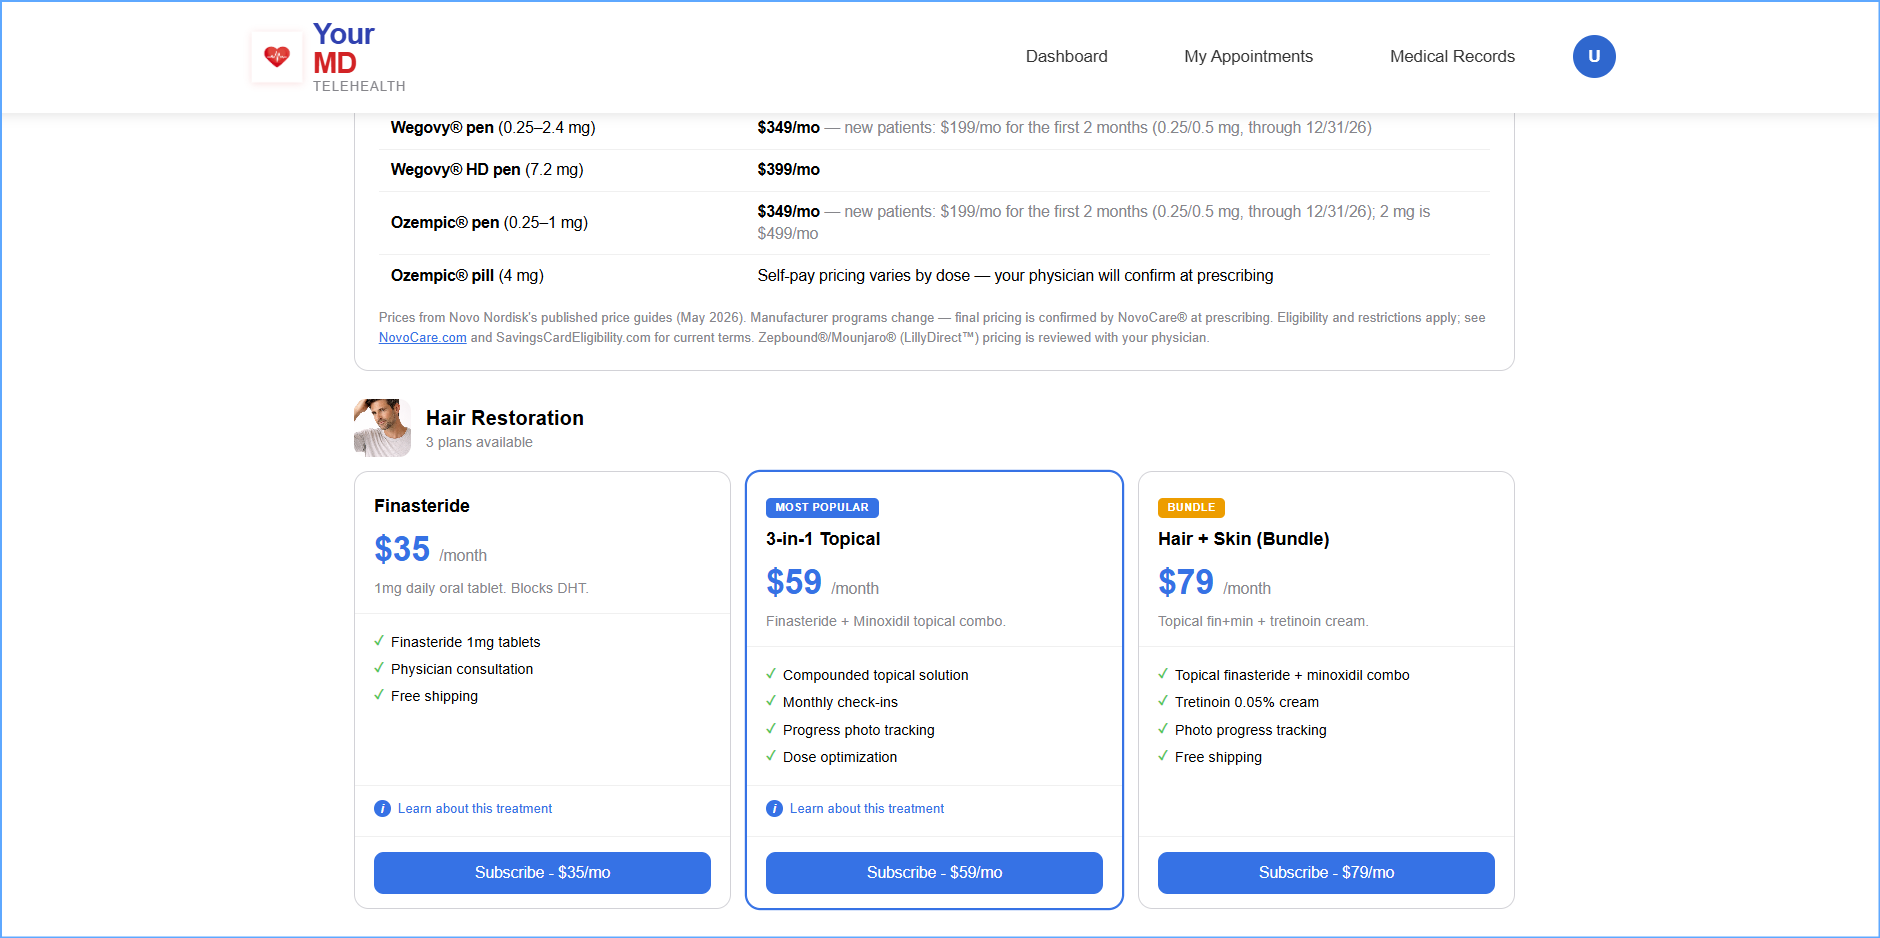Click 'Photo progress tracking' feature in bundle
Viewport: 1880px width, 938px height.
click(1251, 730)
